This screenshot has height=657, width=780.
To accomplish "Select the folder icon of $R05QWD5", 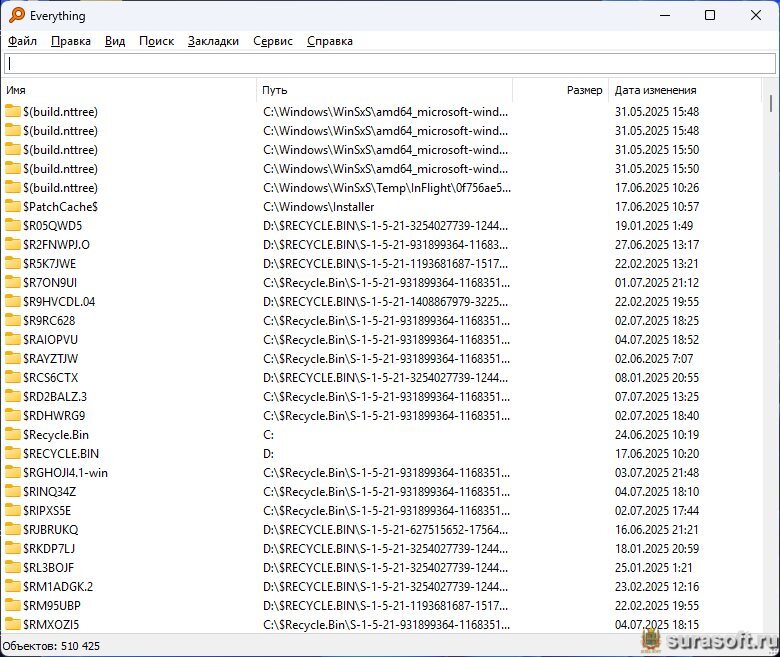I will pyautogui.click(x=13, y=225).
